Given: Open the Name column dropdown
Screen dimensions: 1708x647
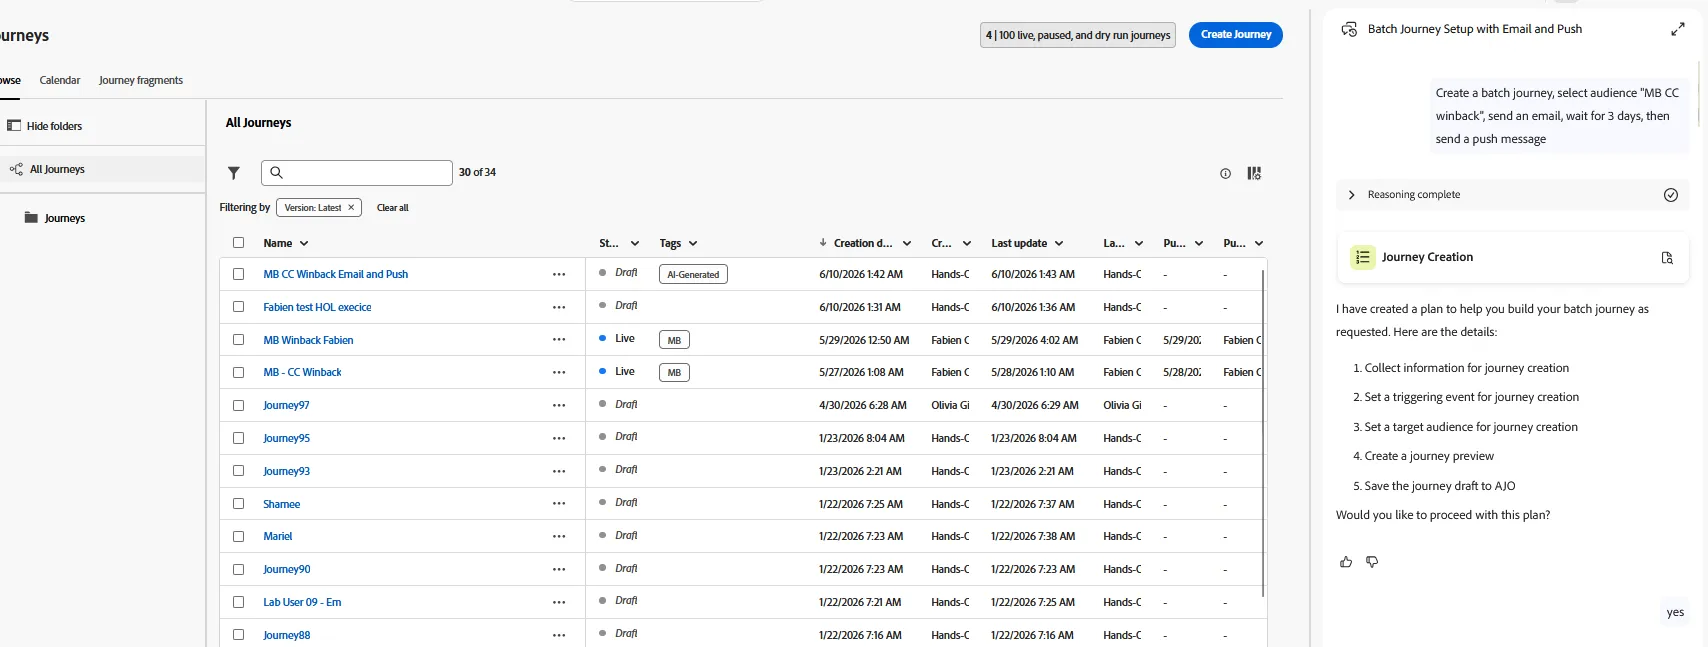Looking at the screenshot, I should coord(304,243).
